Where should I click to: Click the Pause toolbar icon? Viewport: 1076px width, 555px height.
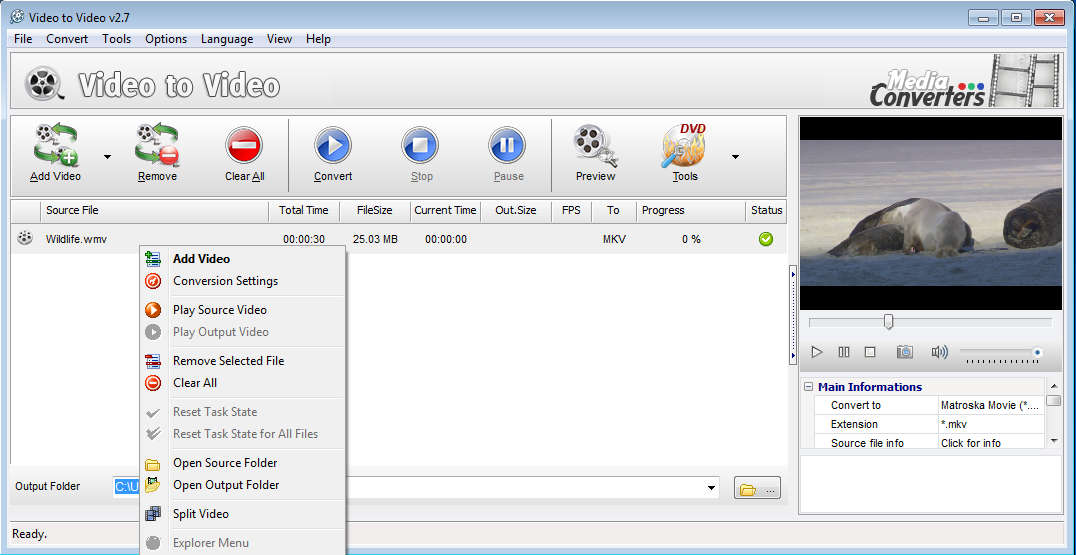click(507, 145)
